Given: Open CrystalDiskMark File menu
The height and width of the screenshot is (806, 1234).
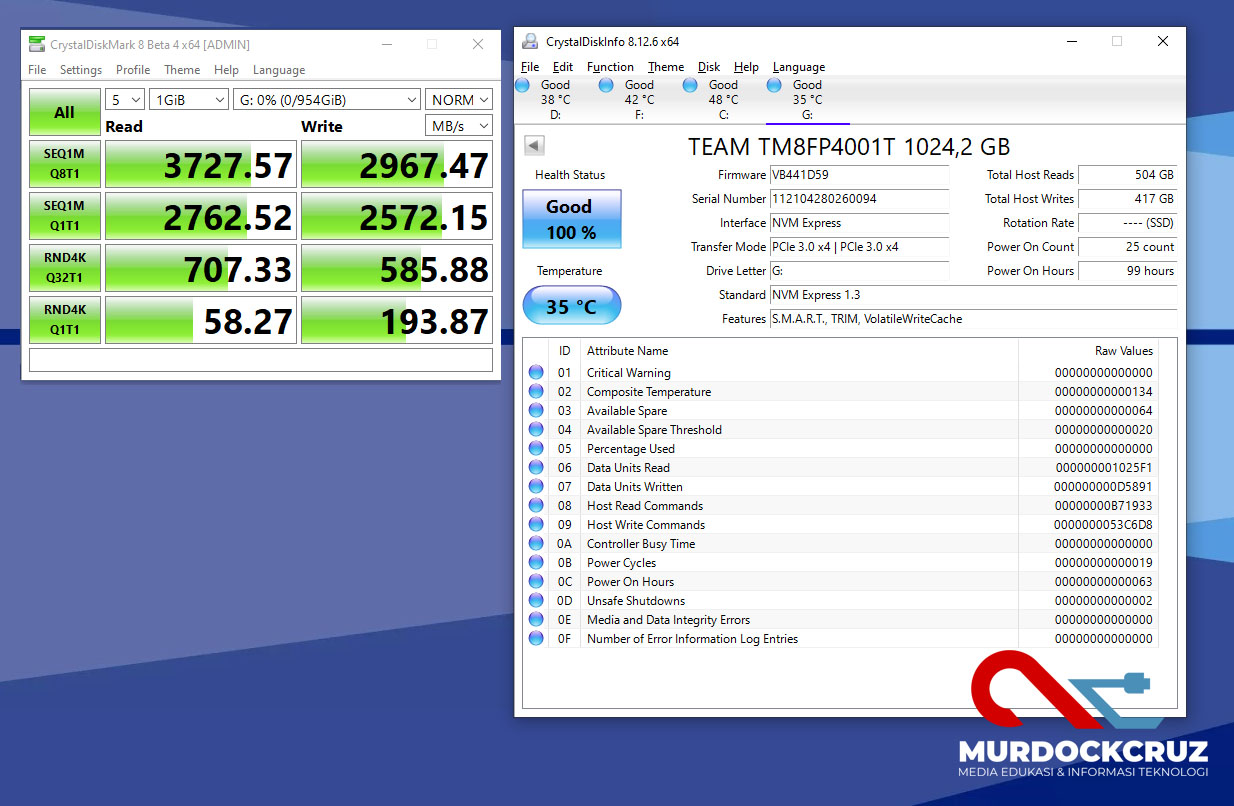Looking at the screenshot, I should [x=37, y=70].
